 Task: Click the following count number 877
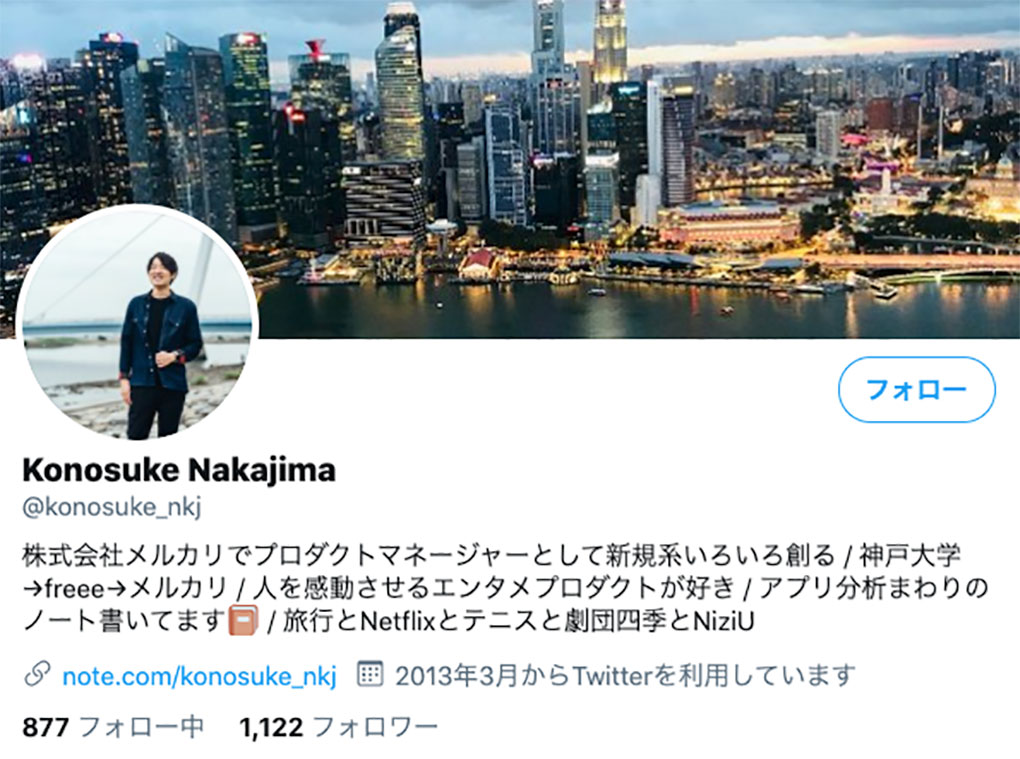46,727
